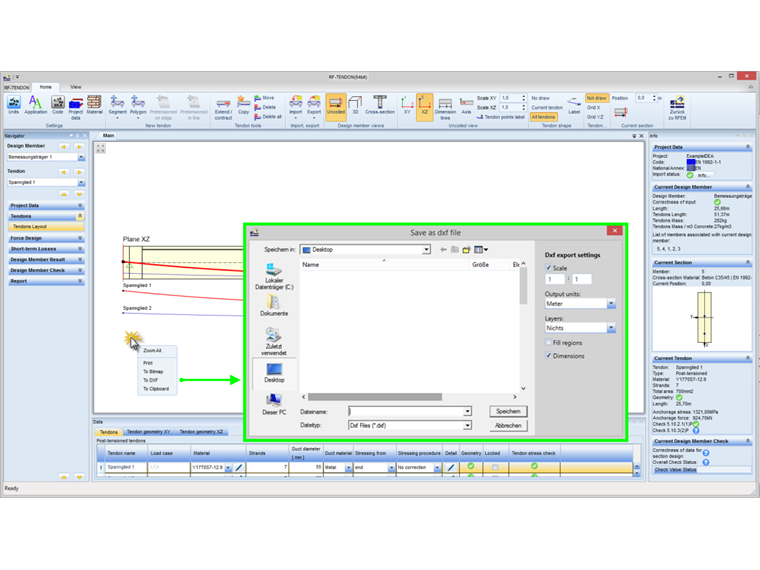Open the Dateityp Dxf Files dropdown
The width and height of the screenshot is (760, 570).
pos(467,425)
